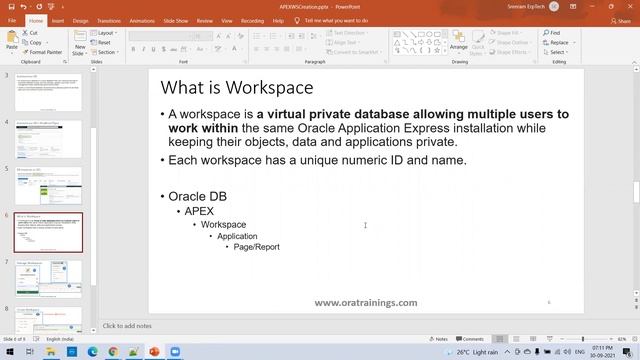Open the Design tab
The height and width of the screenshot is (360, 640).
(80, 21)
